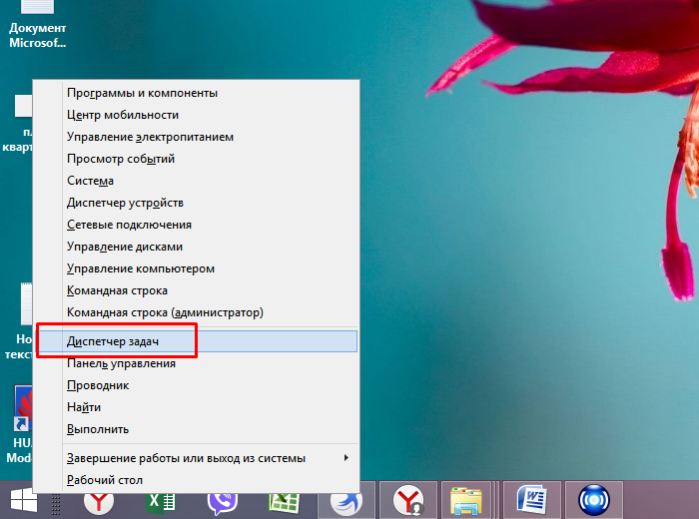The image size is (699, 519).
Task: Switch to Microsoft Word on the taskbar
Action: [x=531, y=500]
